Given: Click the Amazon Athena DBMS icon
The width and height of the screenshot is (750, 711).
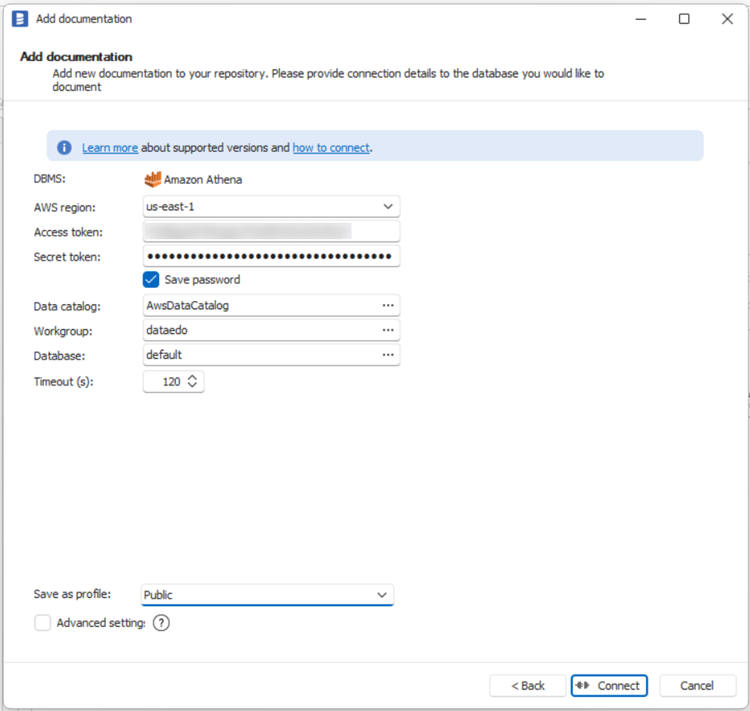Looking at the screenshot, I should pos(153,180).
